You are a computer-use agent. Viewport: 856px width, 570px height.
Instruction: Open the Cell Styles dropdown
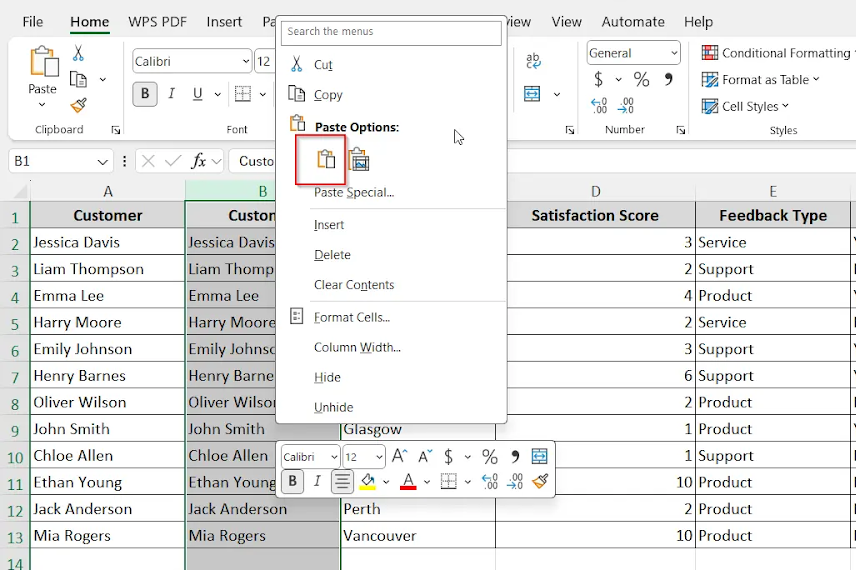click(745, 106)
